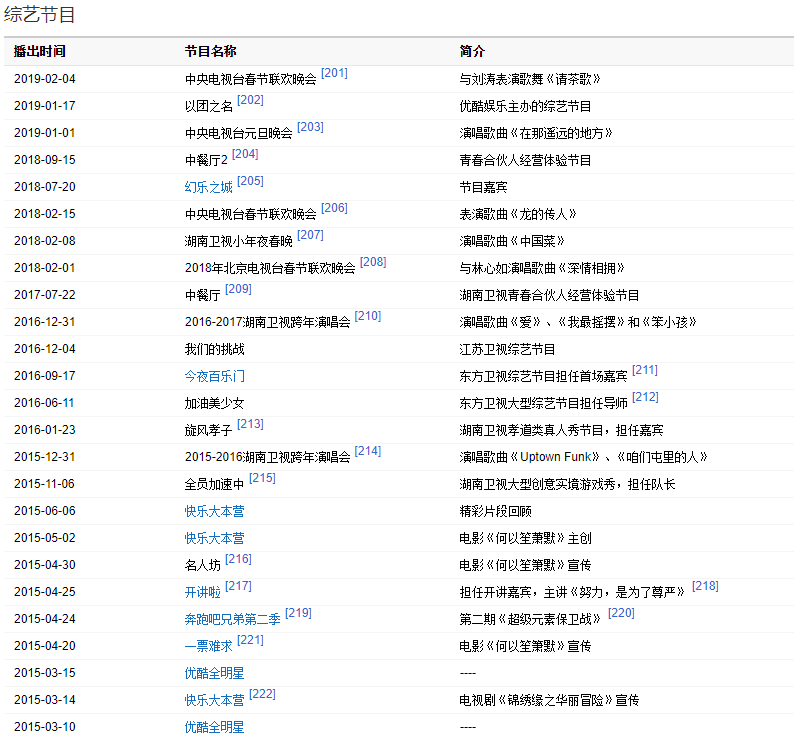Open citation [201] beside 中央电视台春节联欢晚会
Screen dimensions: 800x735
(x=334, y=73)
